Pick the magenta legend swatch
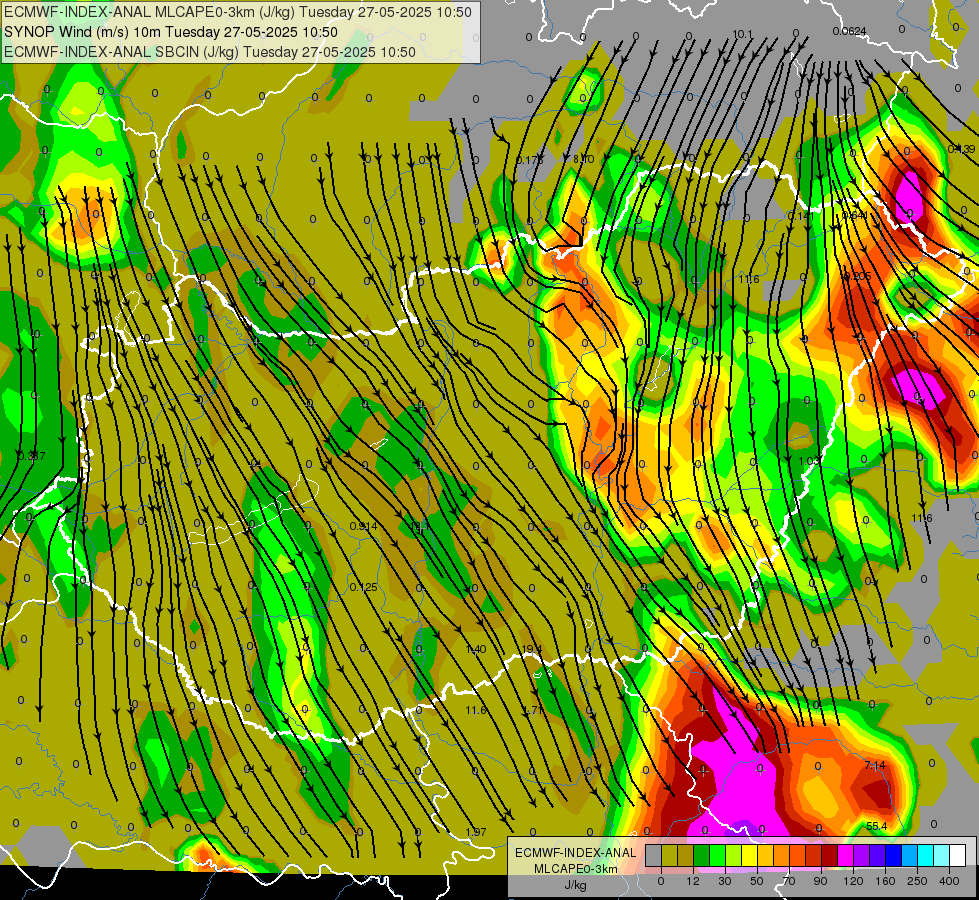The height and width of the screenshot is (900, 979). [x=846, y=855]
